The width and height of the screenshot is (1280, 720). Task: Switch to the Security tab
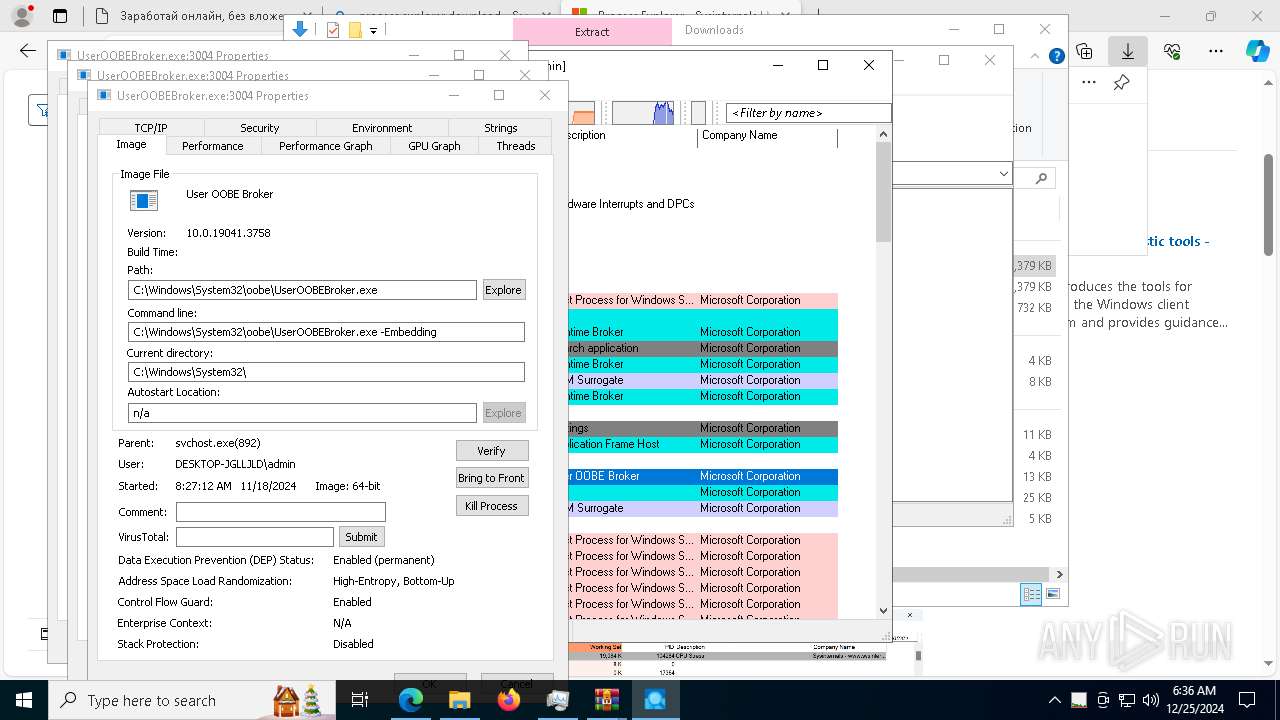coord(259,128)
